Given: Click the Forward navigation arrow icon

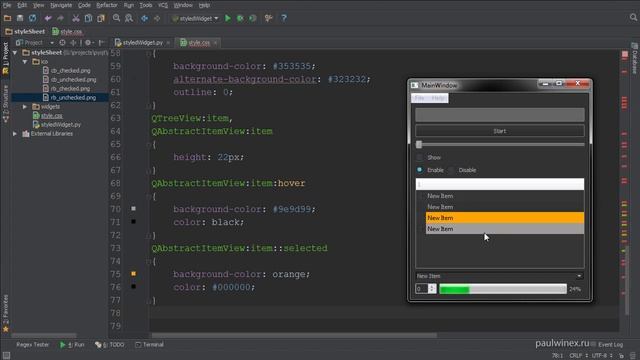Looking at the screenshot, I should pyautogui.click(x=157, y=18).
